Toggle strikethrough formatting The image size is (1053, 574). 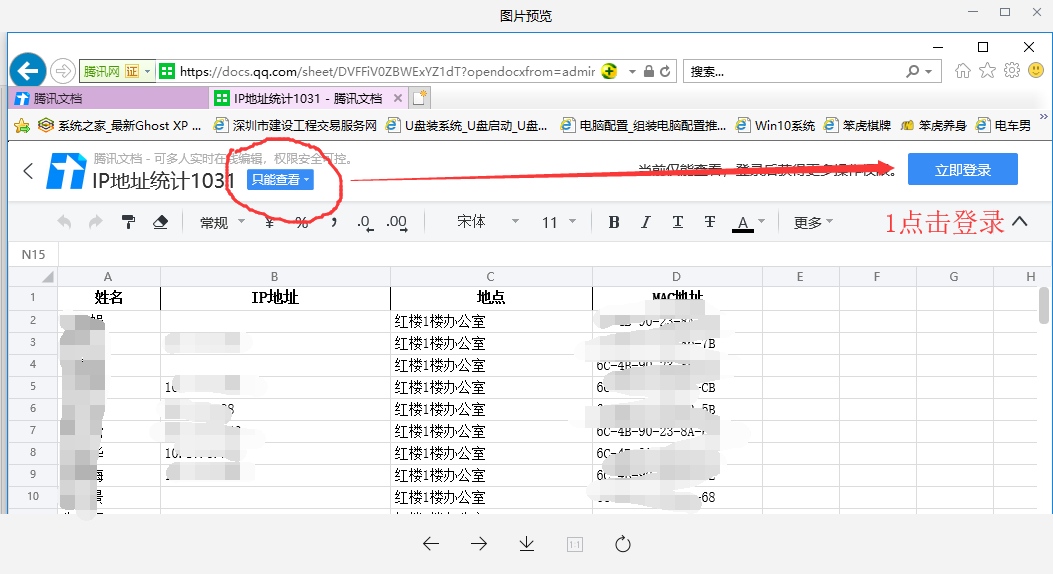[x=710, y=222]
